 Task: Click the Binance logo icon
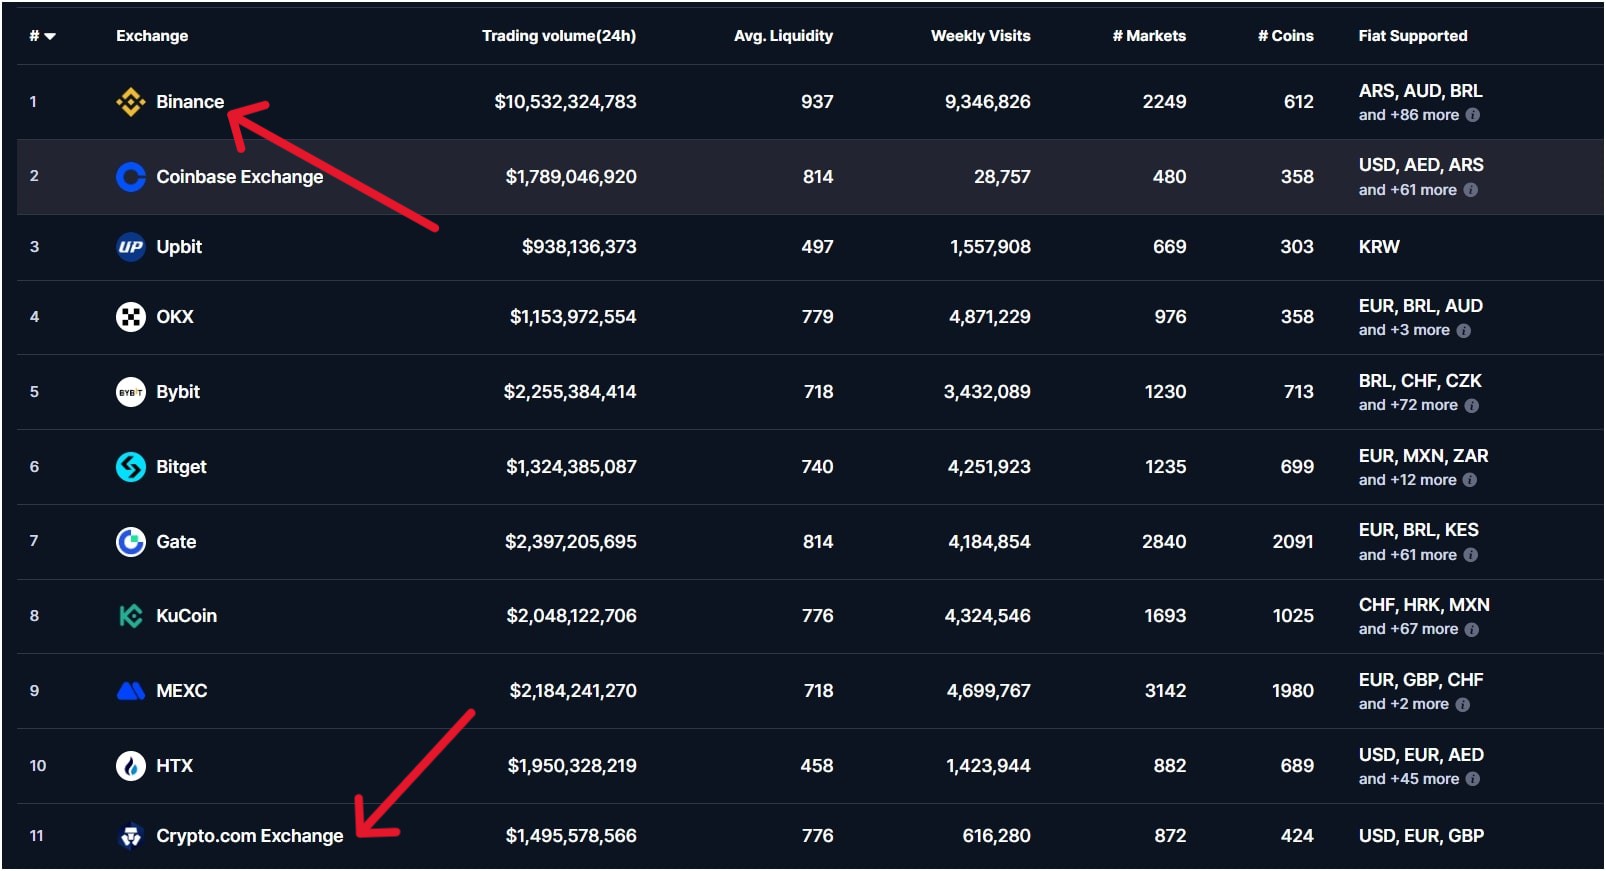(131, 102)
